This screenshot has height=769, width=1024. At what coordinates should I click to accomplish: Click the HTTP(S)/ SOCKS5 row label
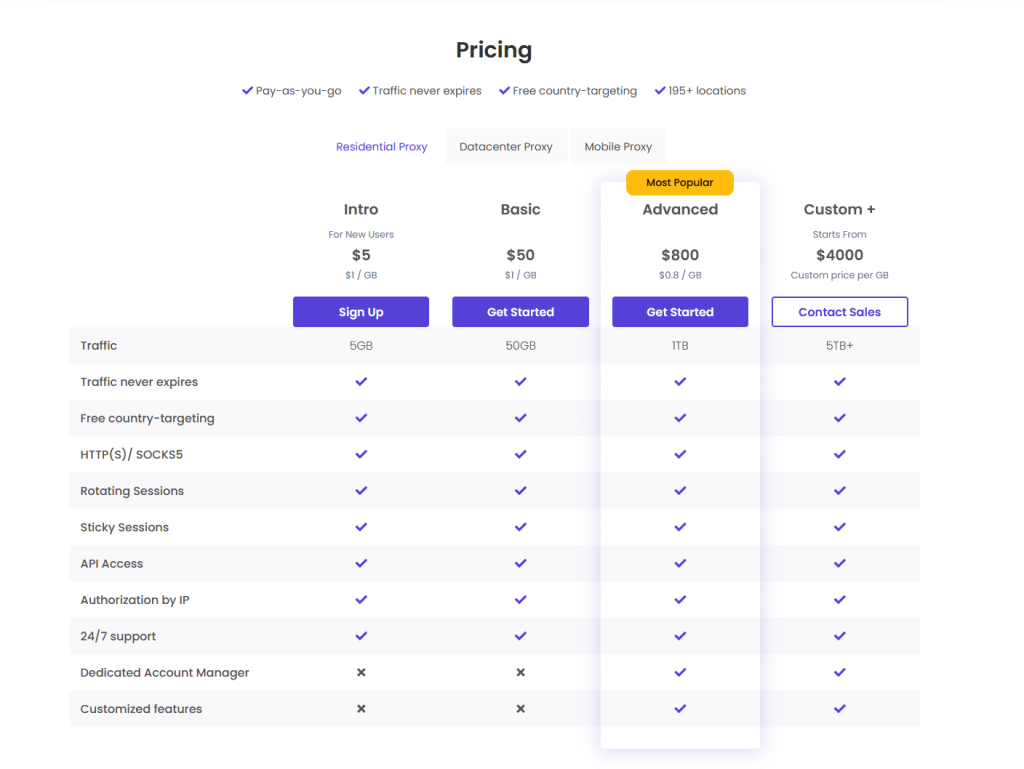131,454
